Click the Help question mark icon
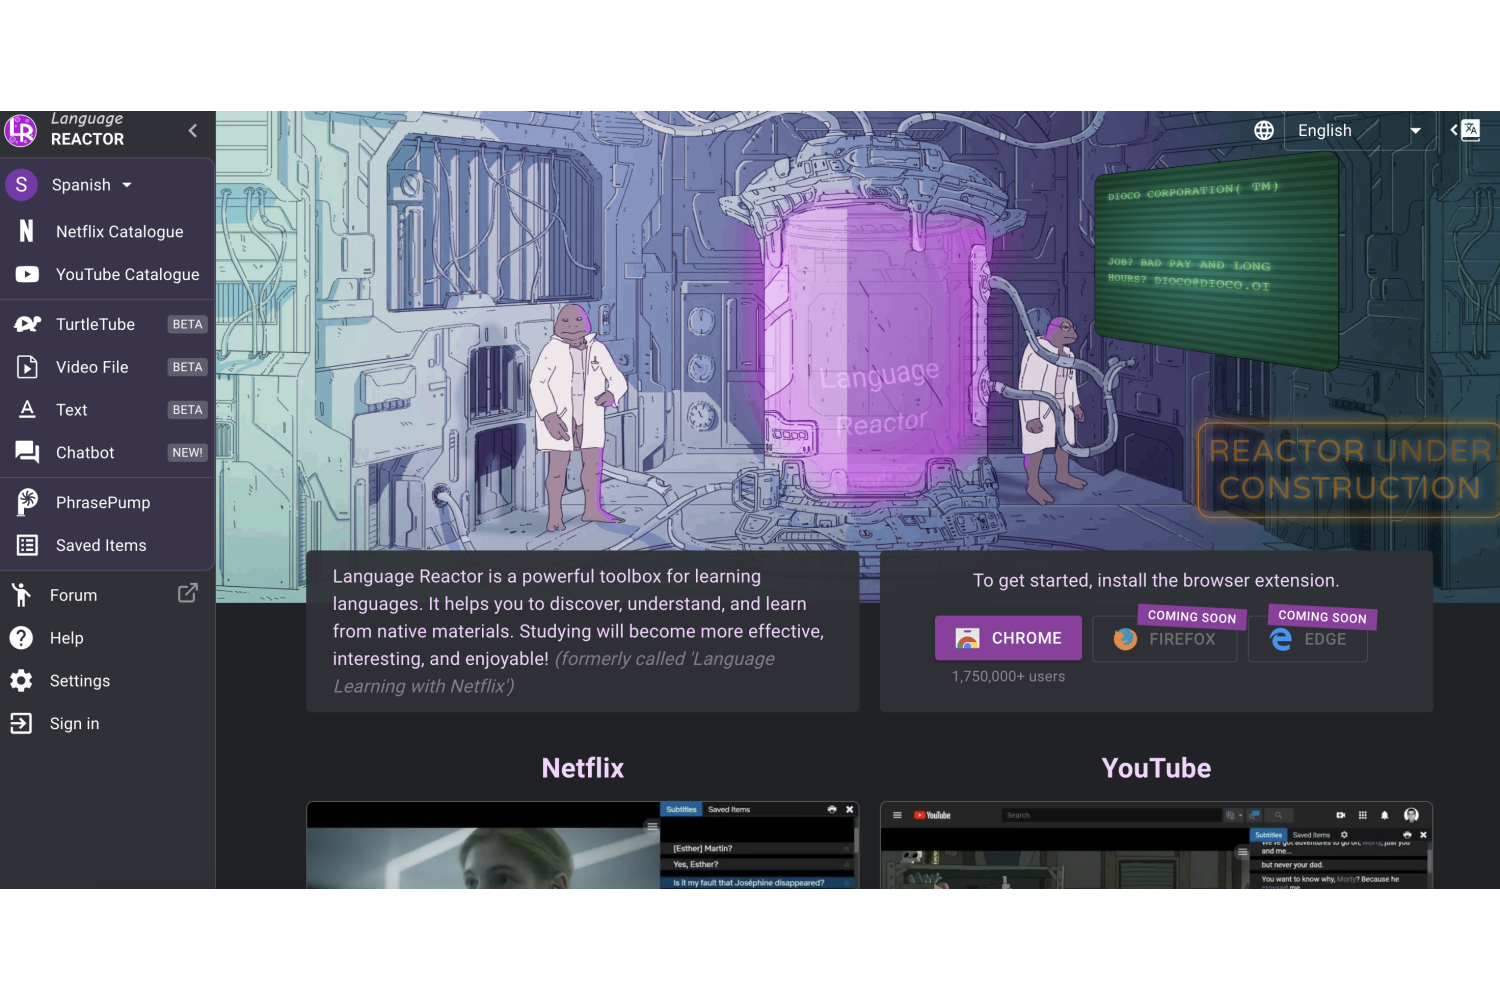Screen dimensions: 1500x1000 pyautogui.click(x=21, y=638)
